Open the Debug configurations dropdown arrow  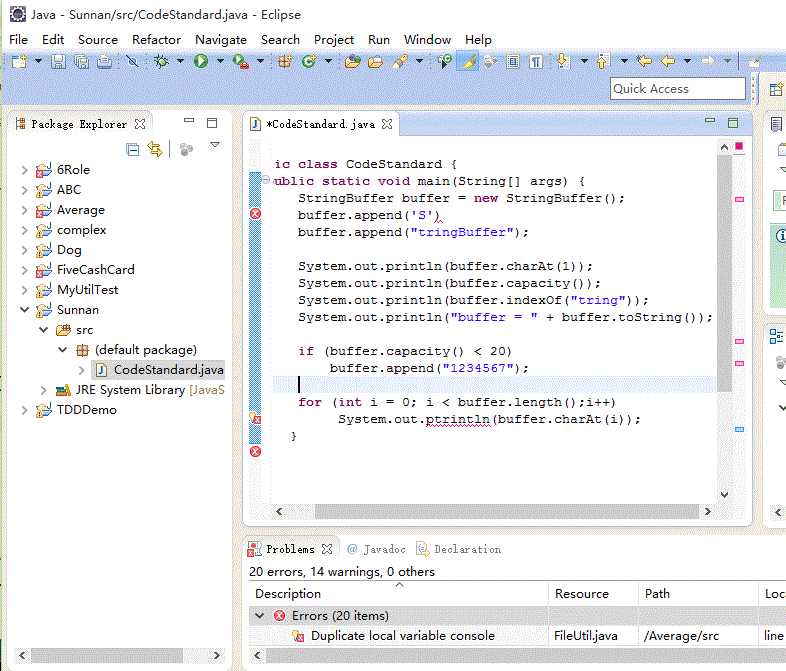click(180, 61)
